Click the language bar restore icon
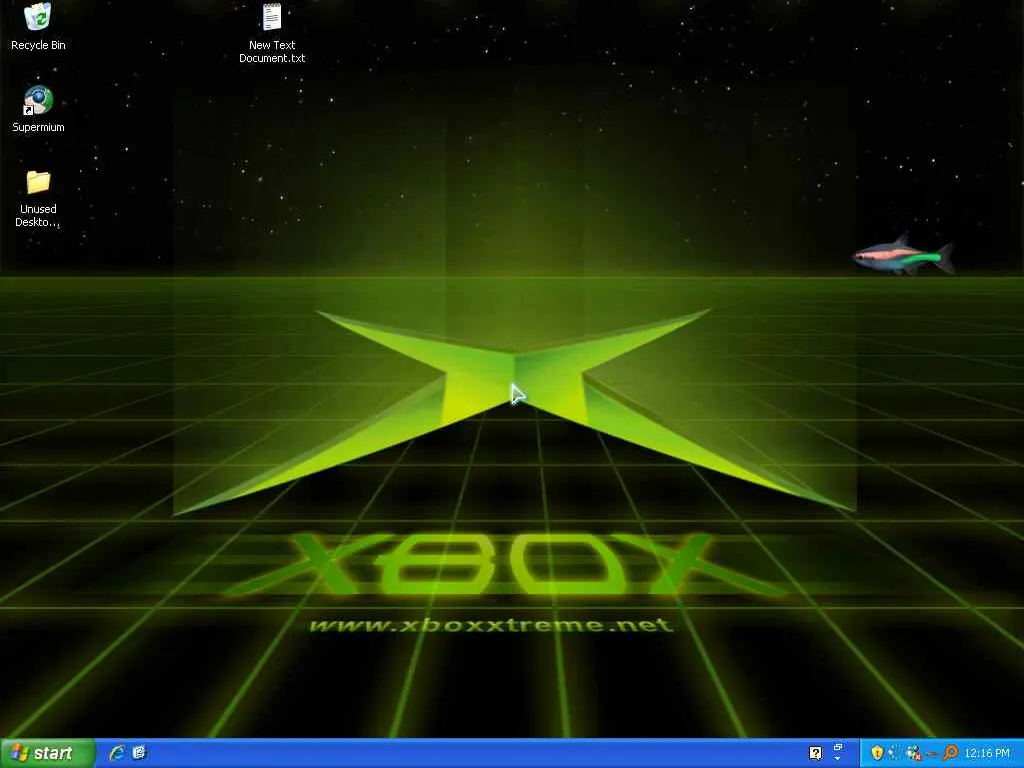This screenshot has height=768, width=1024. click(x=838, y=747)
